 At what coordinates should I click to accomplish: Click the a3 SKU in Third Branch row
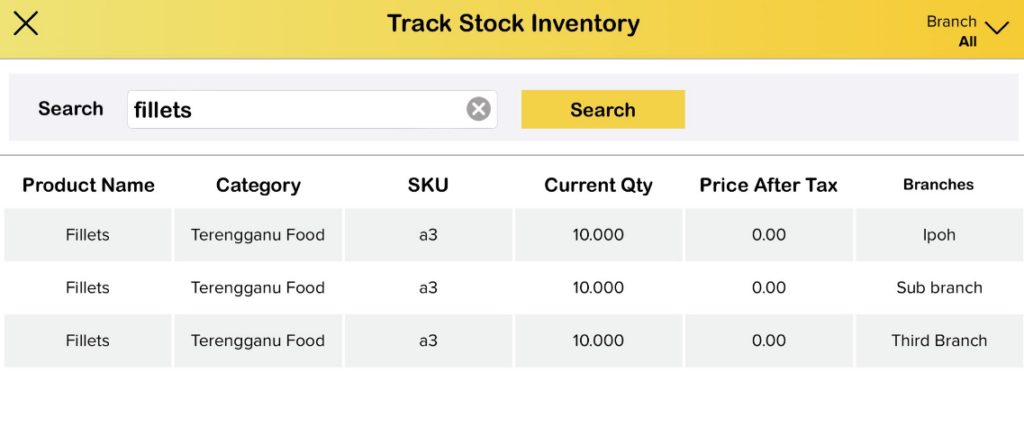click(x=428, y=341)
